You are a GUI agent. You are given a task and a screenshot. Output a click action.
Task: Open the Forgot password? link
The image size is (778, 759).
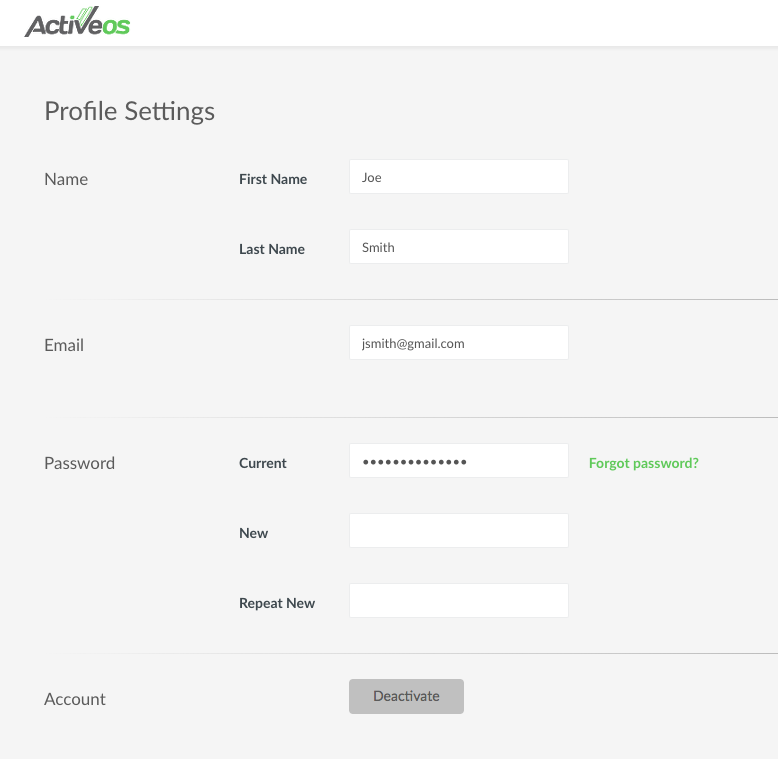644,463
